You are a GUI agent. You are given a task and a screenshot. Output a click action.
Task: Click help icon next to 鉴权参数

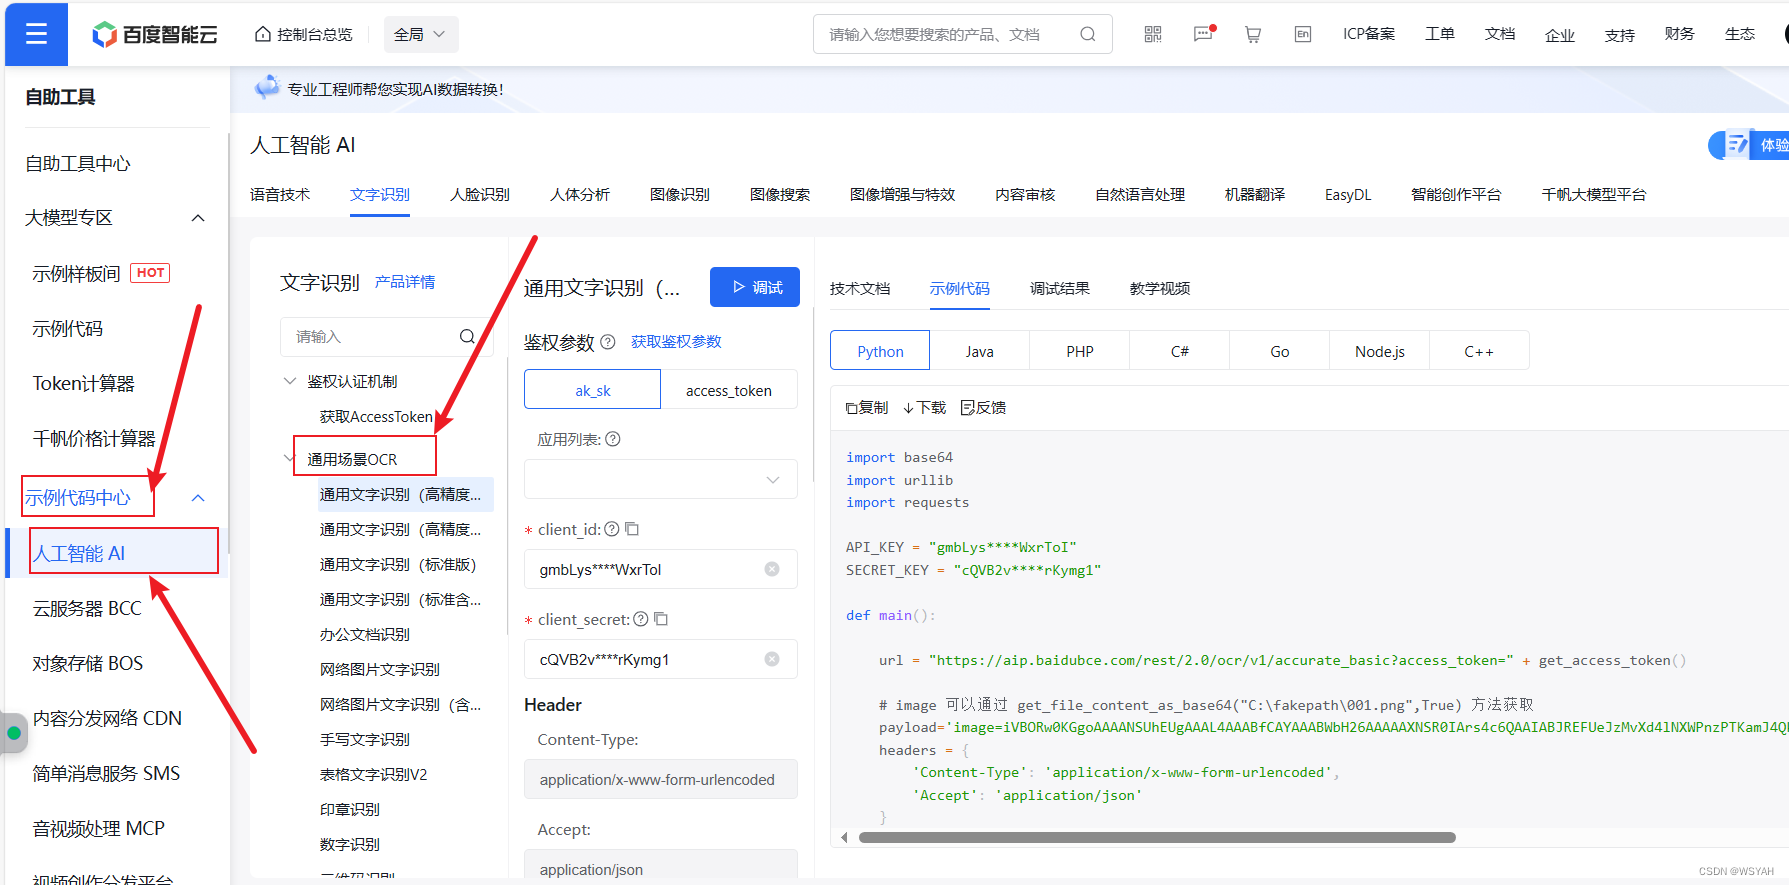click(607, 342)
